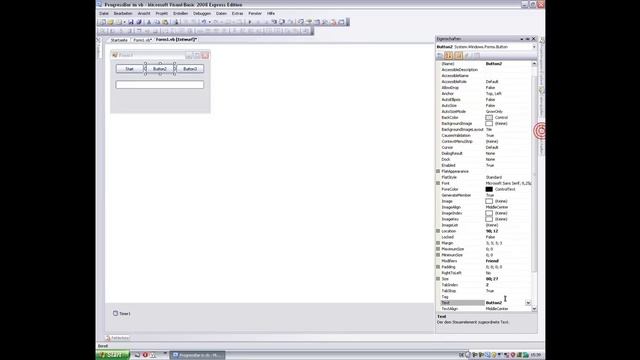
Task: Expand the MaximumSize property
Action: tap(438, 249)
